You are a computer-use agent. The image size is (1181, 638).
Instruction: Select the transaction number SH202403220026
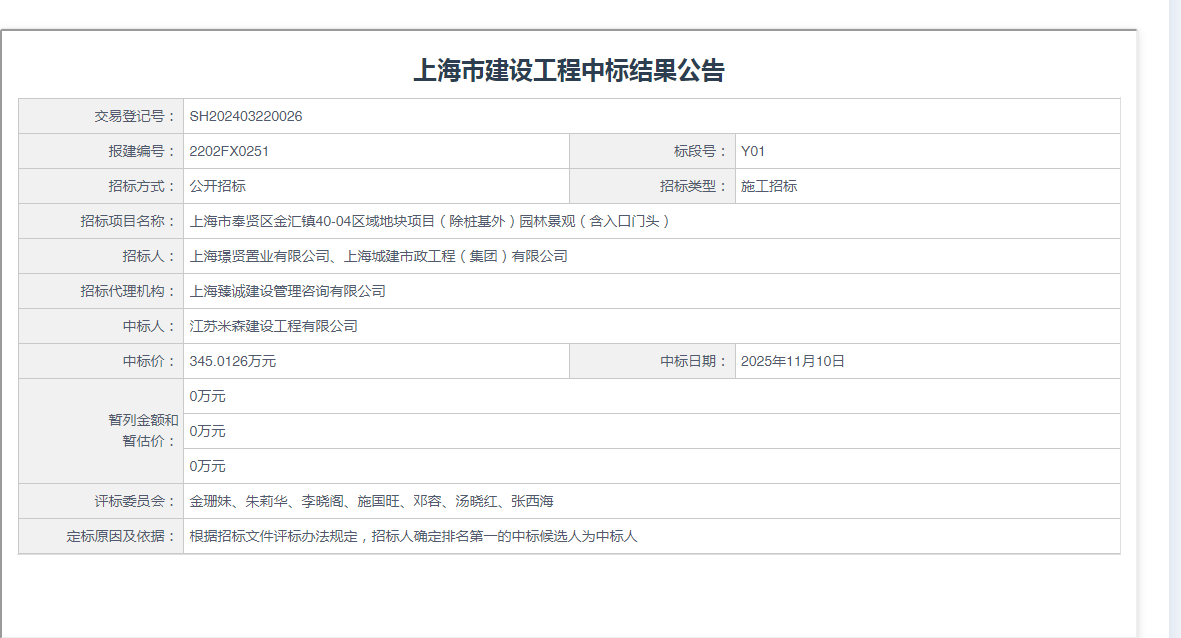(x=246, y=116)
